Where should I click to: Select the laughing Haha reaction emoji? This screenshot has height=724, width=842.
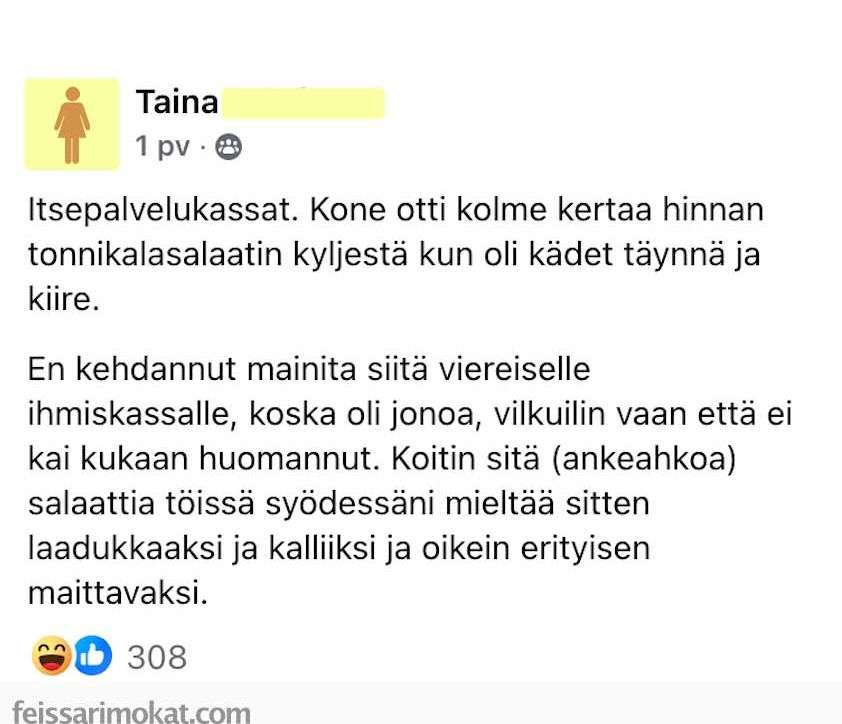52,656
